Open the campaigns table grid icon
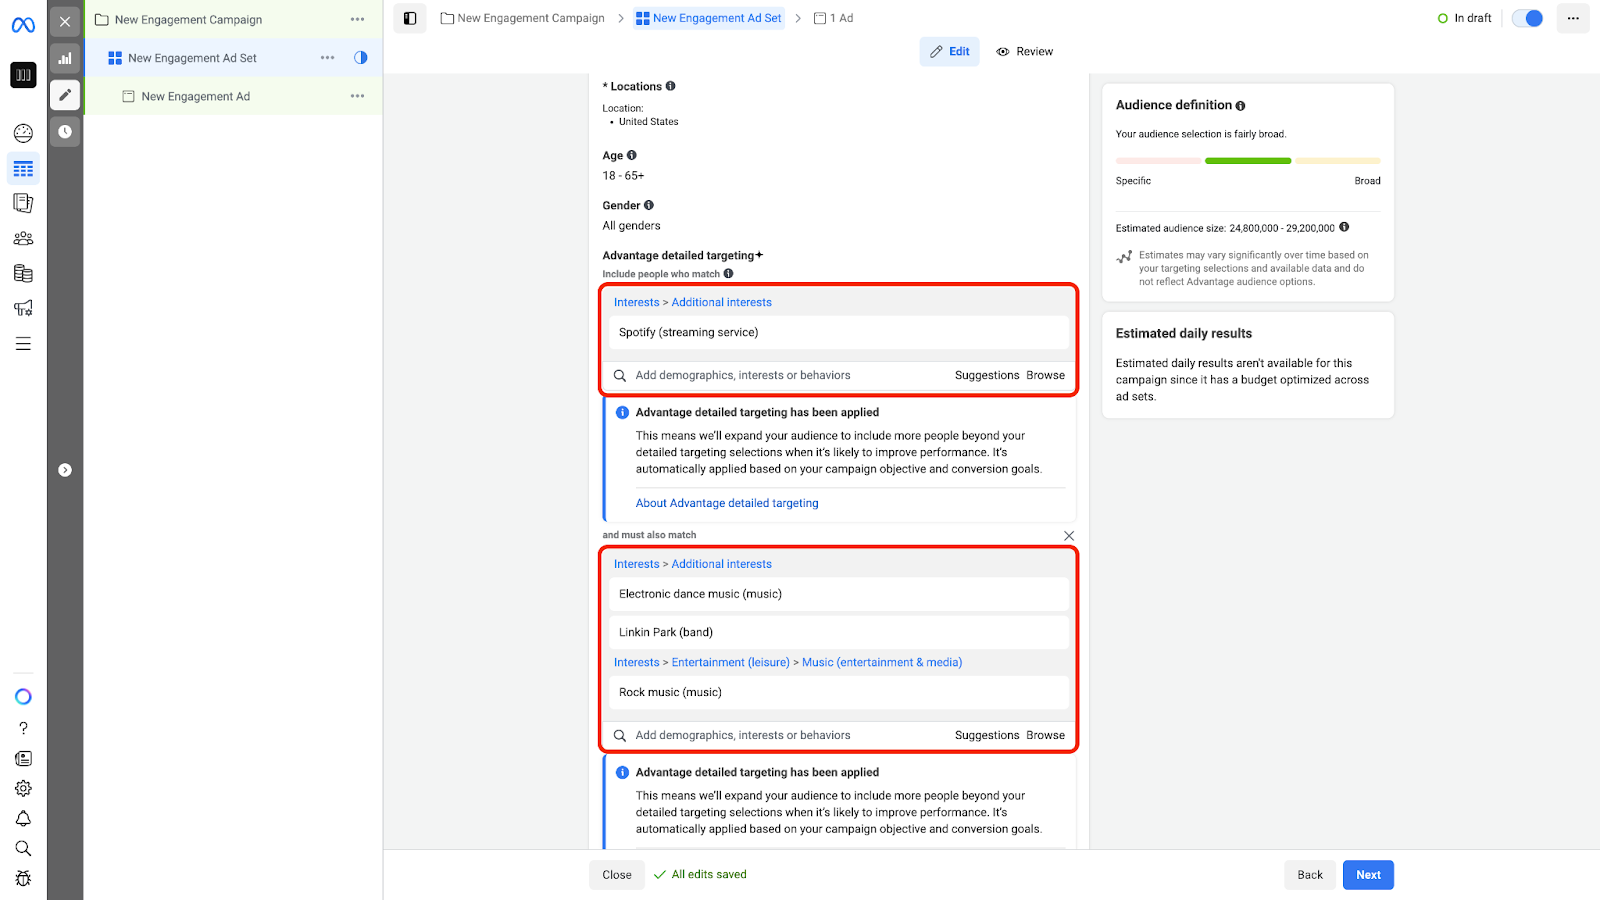Image resolution: width=1600 pixels, height=900 pixels. tap(23, 169)
